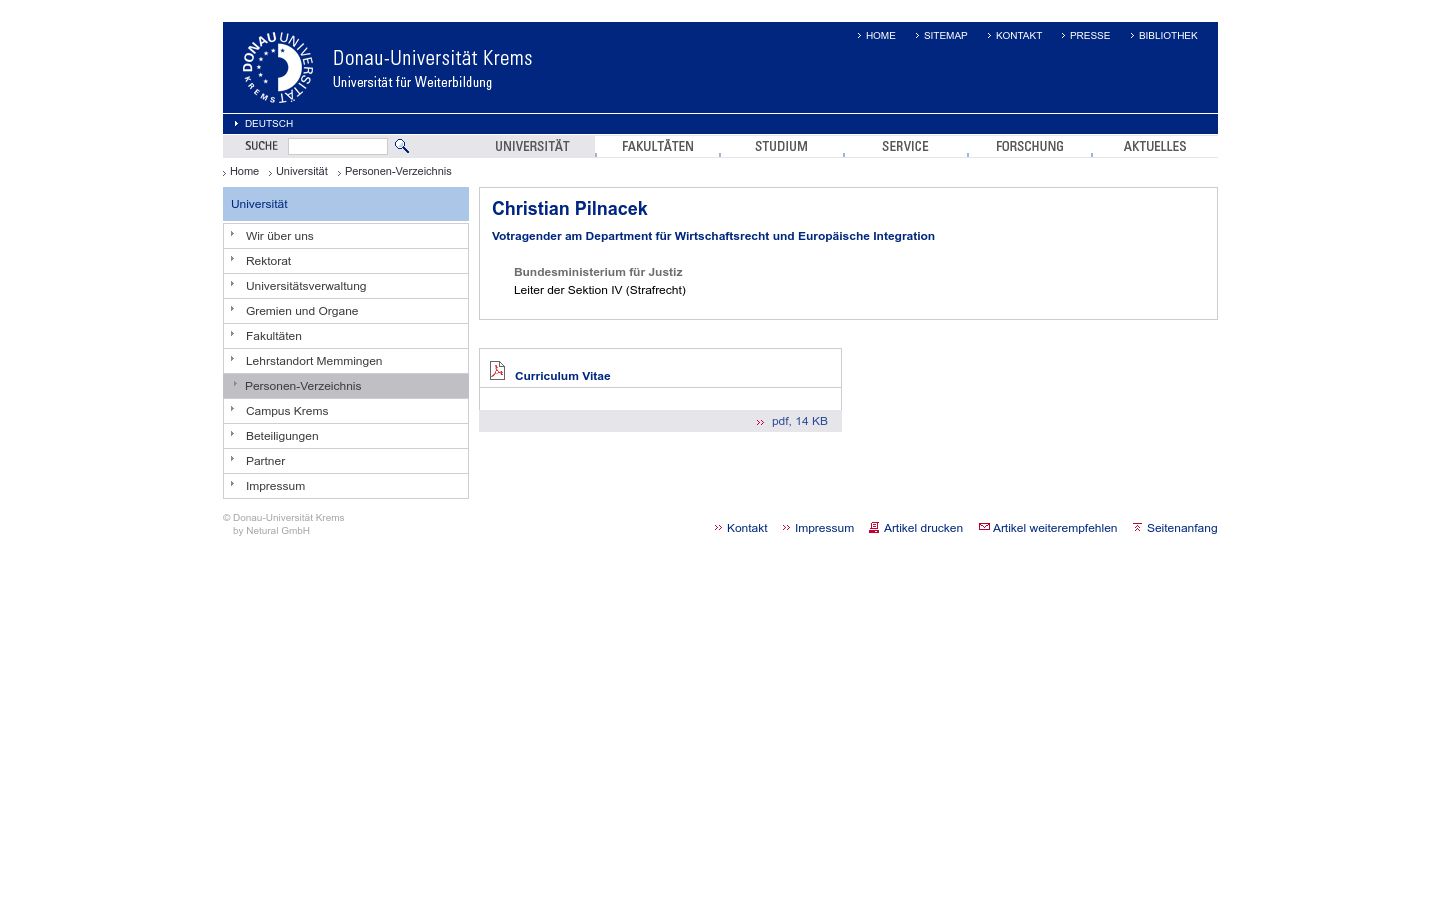Select the UNIVERSITÄT main tab

coord(532,146)
